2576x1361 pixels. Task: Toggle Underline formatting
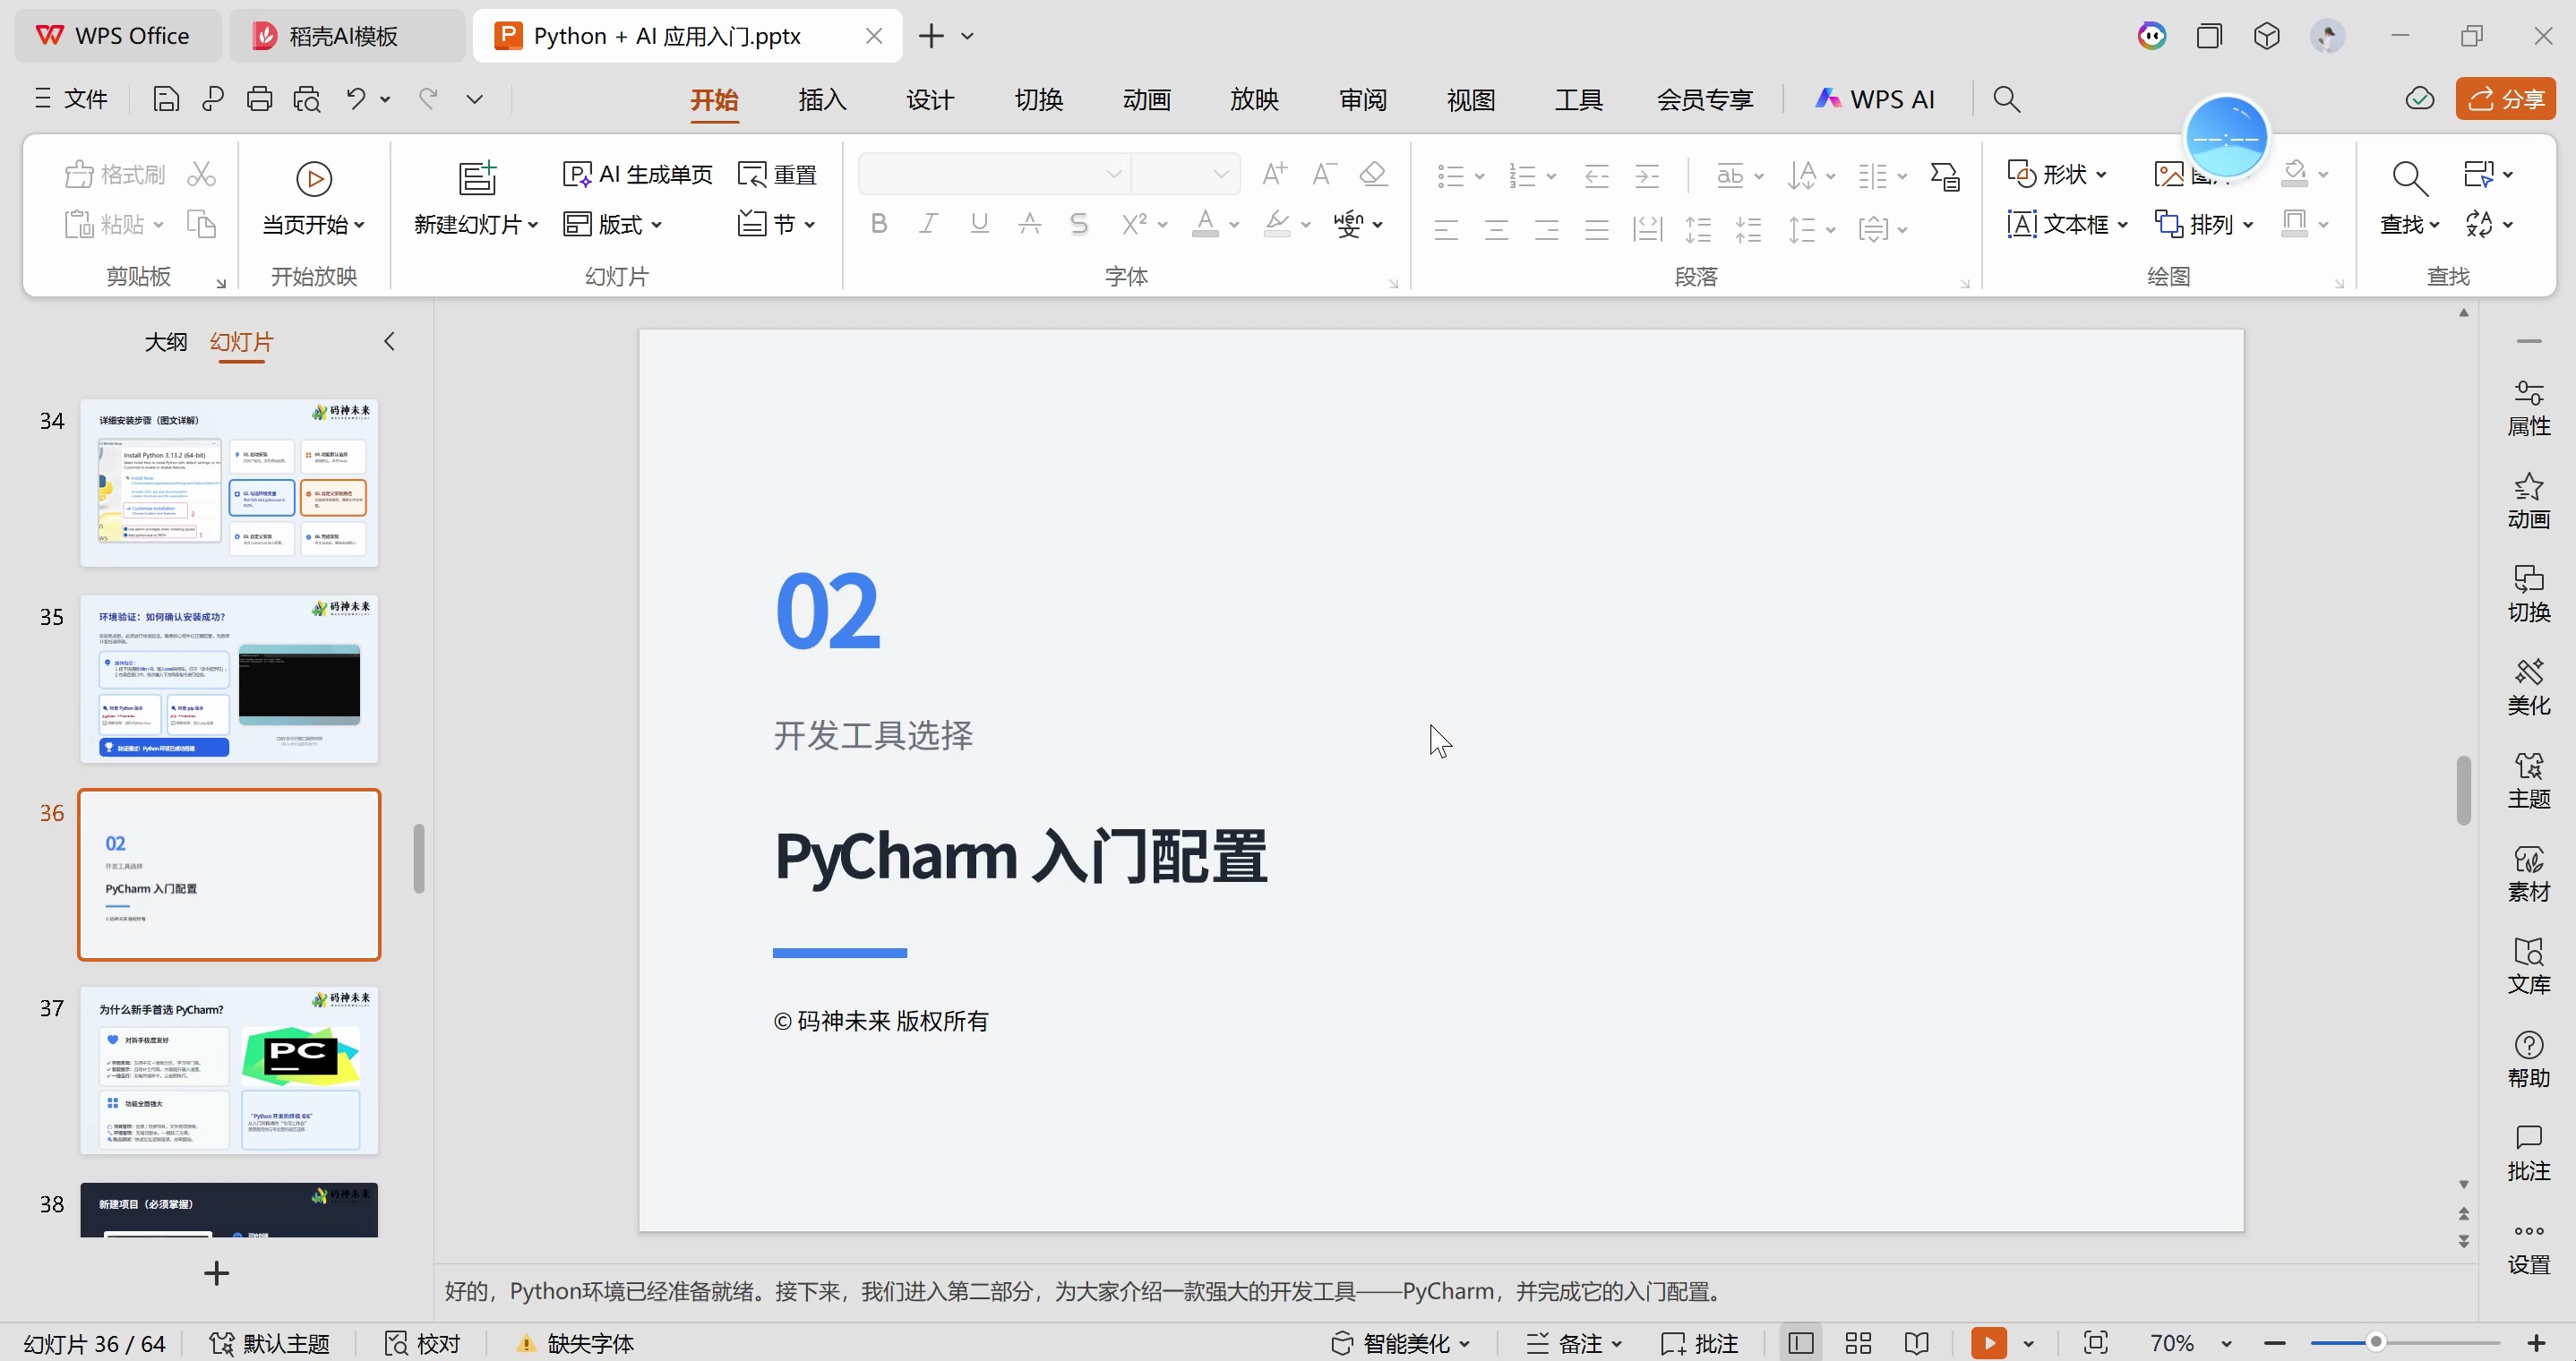(979, 224)
